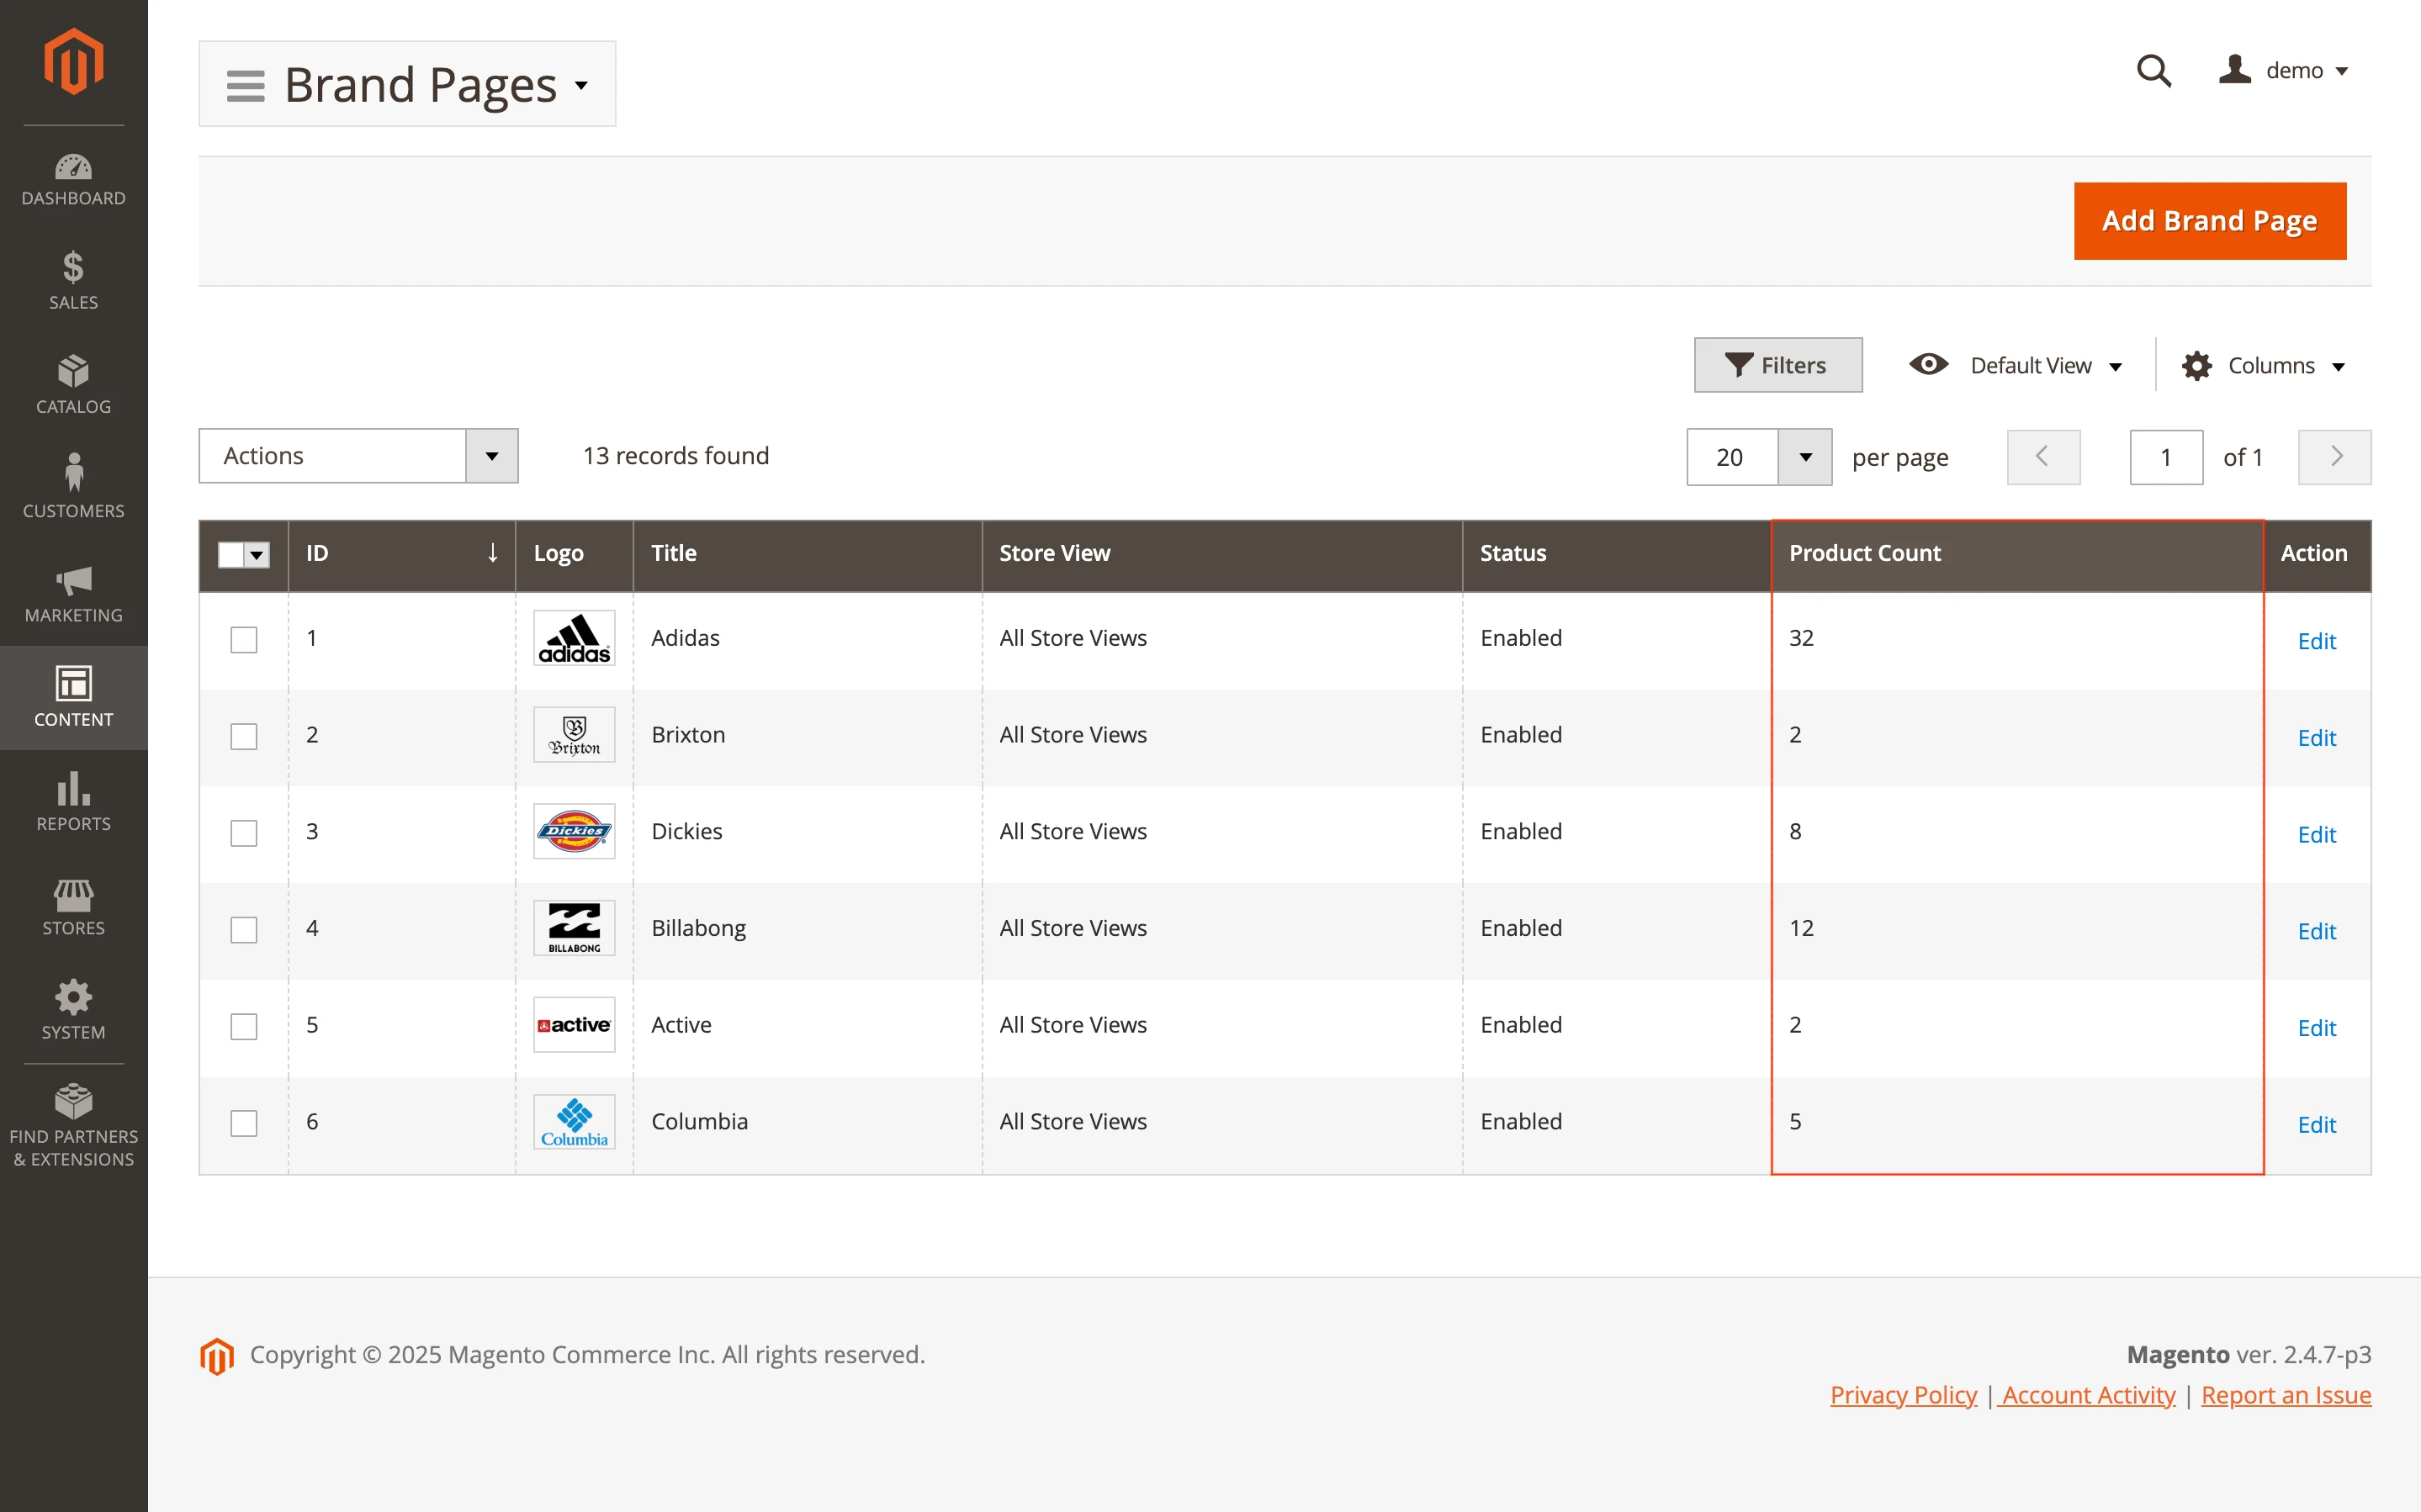Open the per page size dropdown

(x=1805, y=457)
